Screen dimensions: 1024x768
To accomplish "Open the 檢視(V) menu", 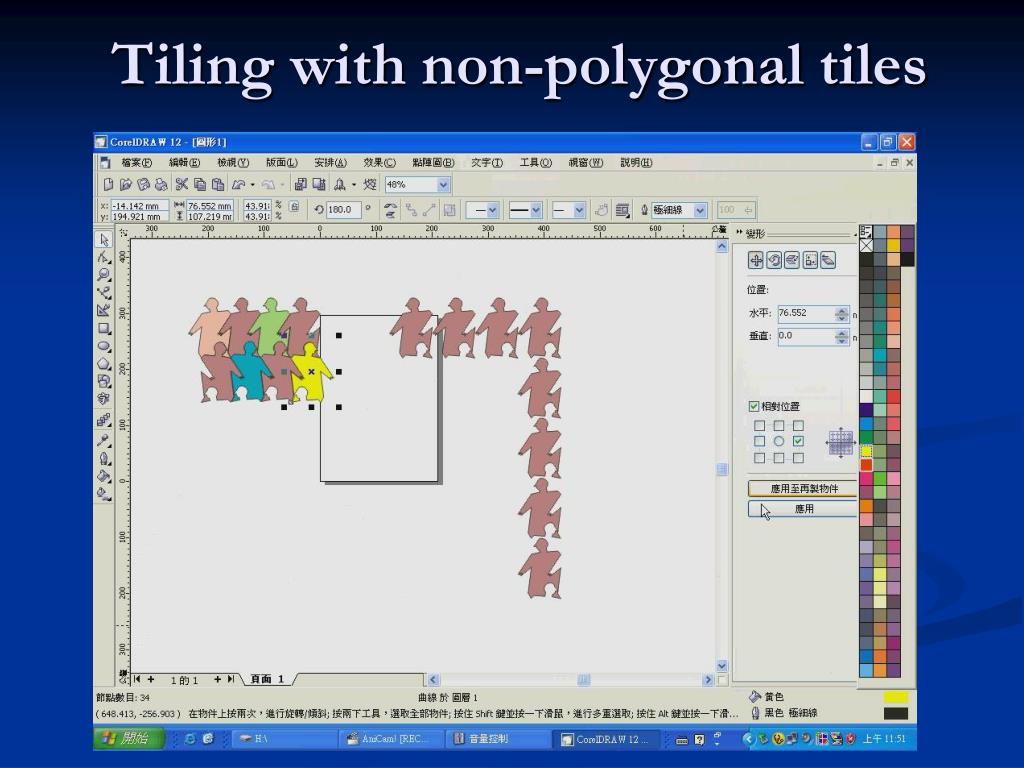I will [232, 163].
